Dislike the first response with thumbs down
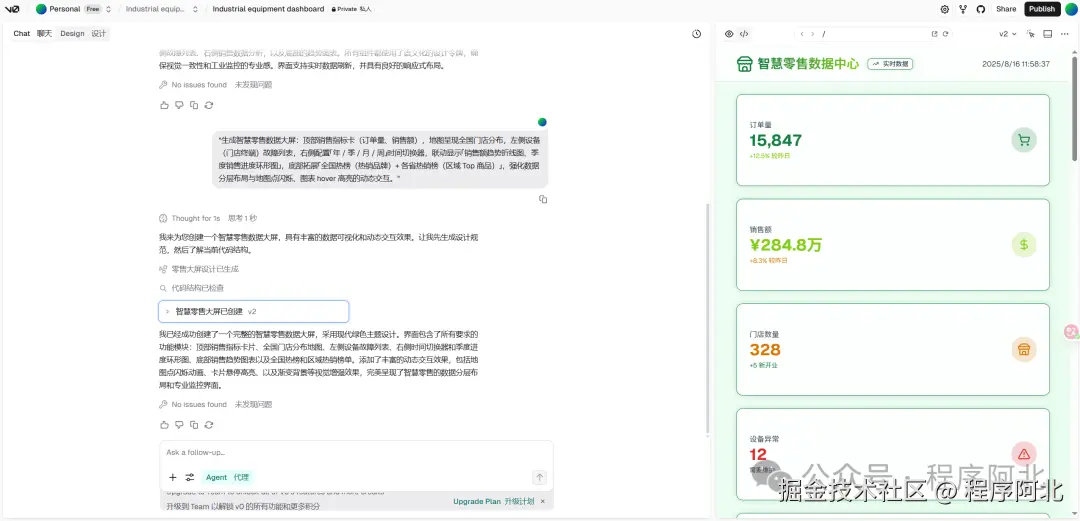Image resolution: width=1080 pixels, height=521 pixels. tap(179, 105)
